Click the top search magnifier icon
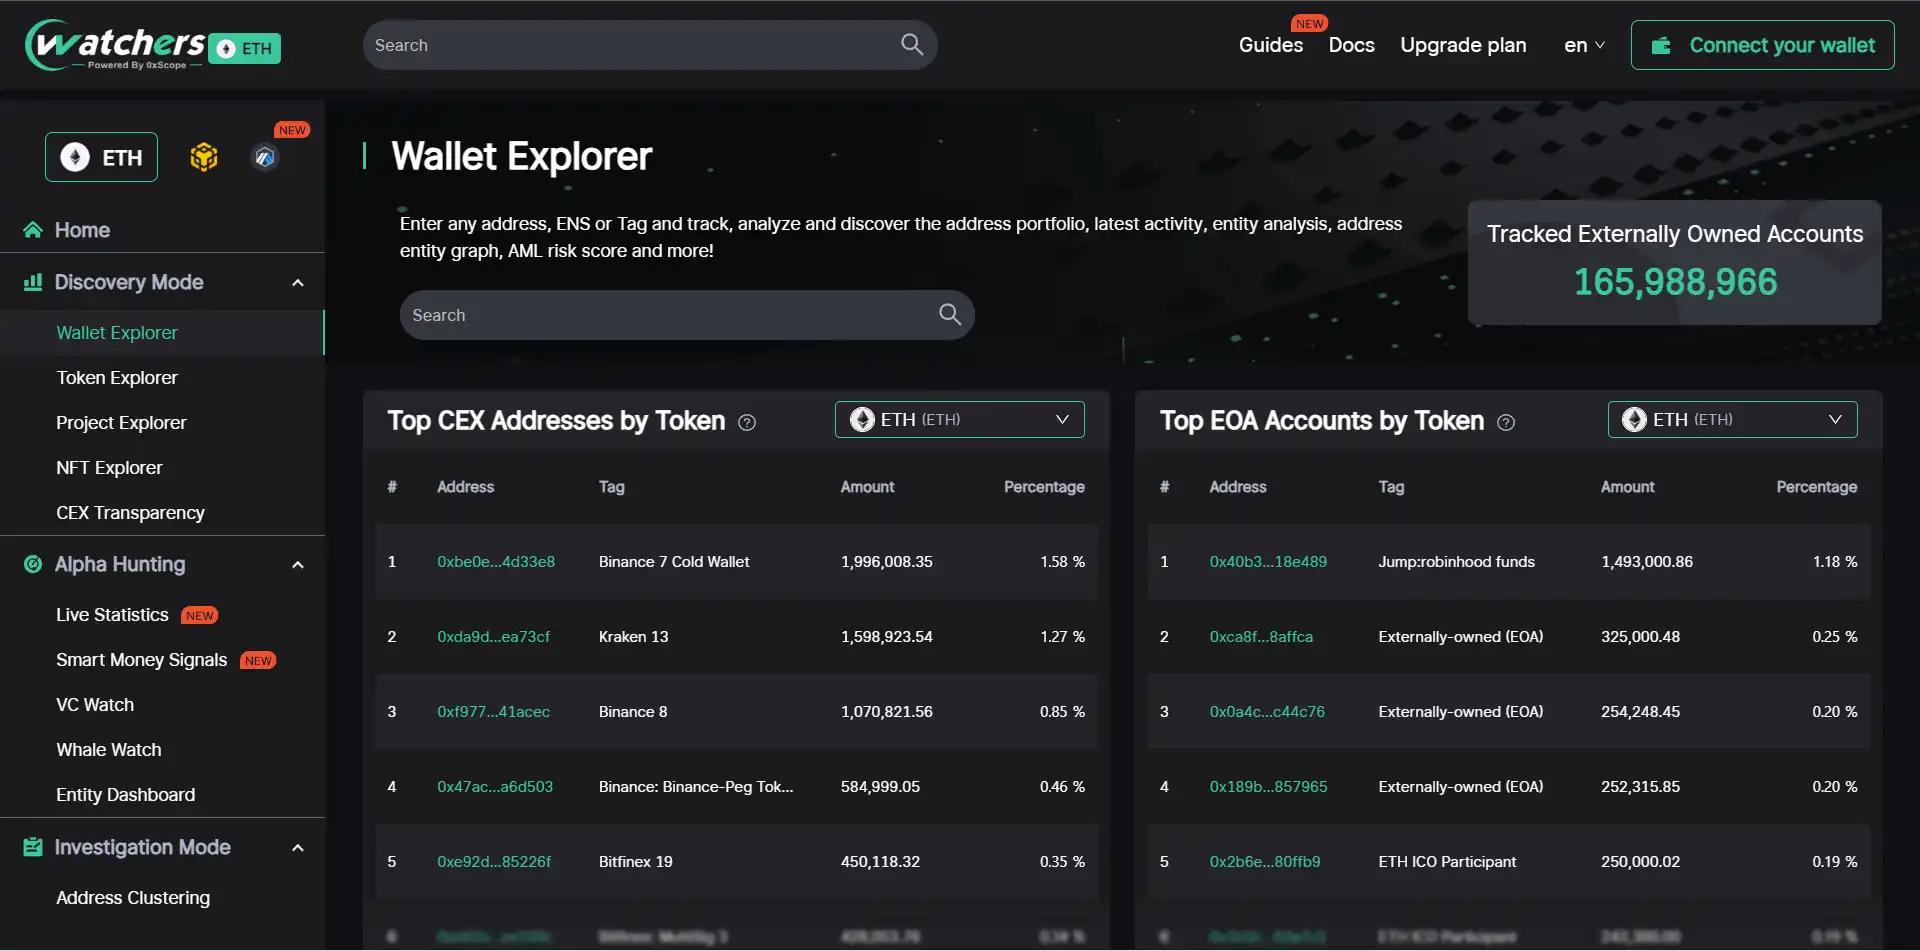 (912, 44)
